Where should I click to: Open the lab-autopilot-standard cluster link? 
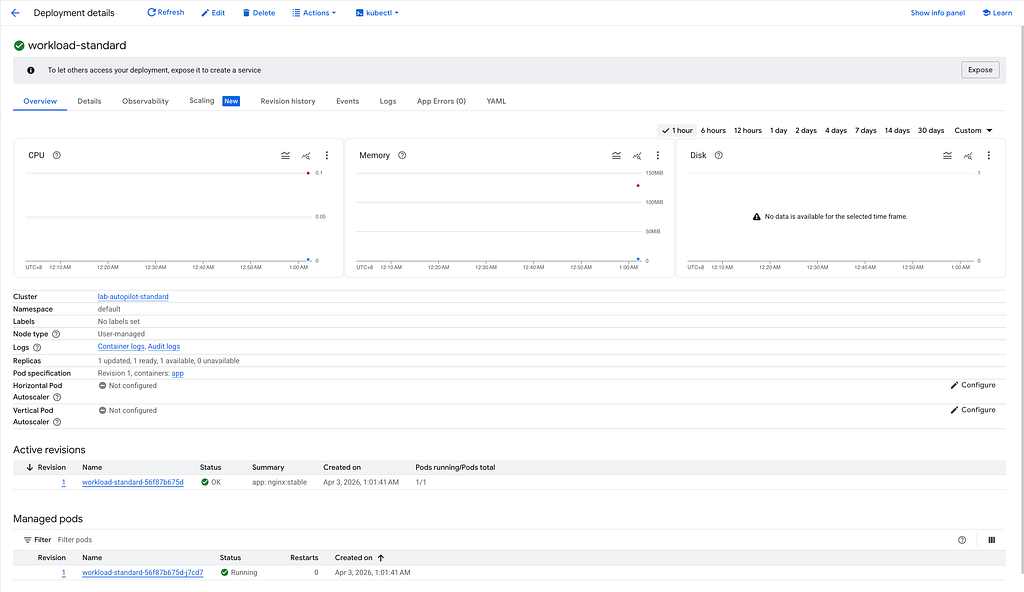coord(133,297)
